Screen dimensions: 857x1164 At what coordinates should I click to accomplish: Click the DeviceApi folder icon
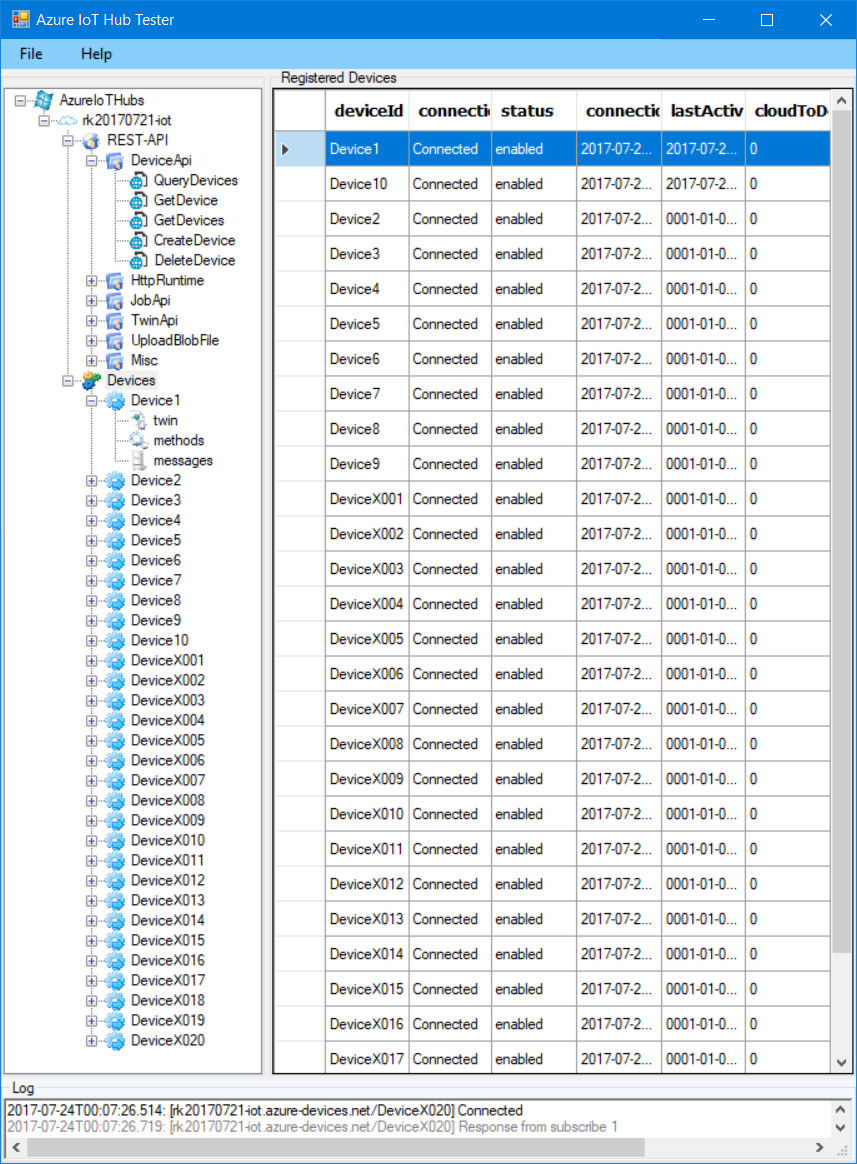pos(115,160)
